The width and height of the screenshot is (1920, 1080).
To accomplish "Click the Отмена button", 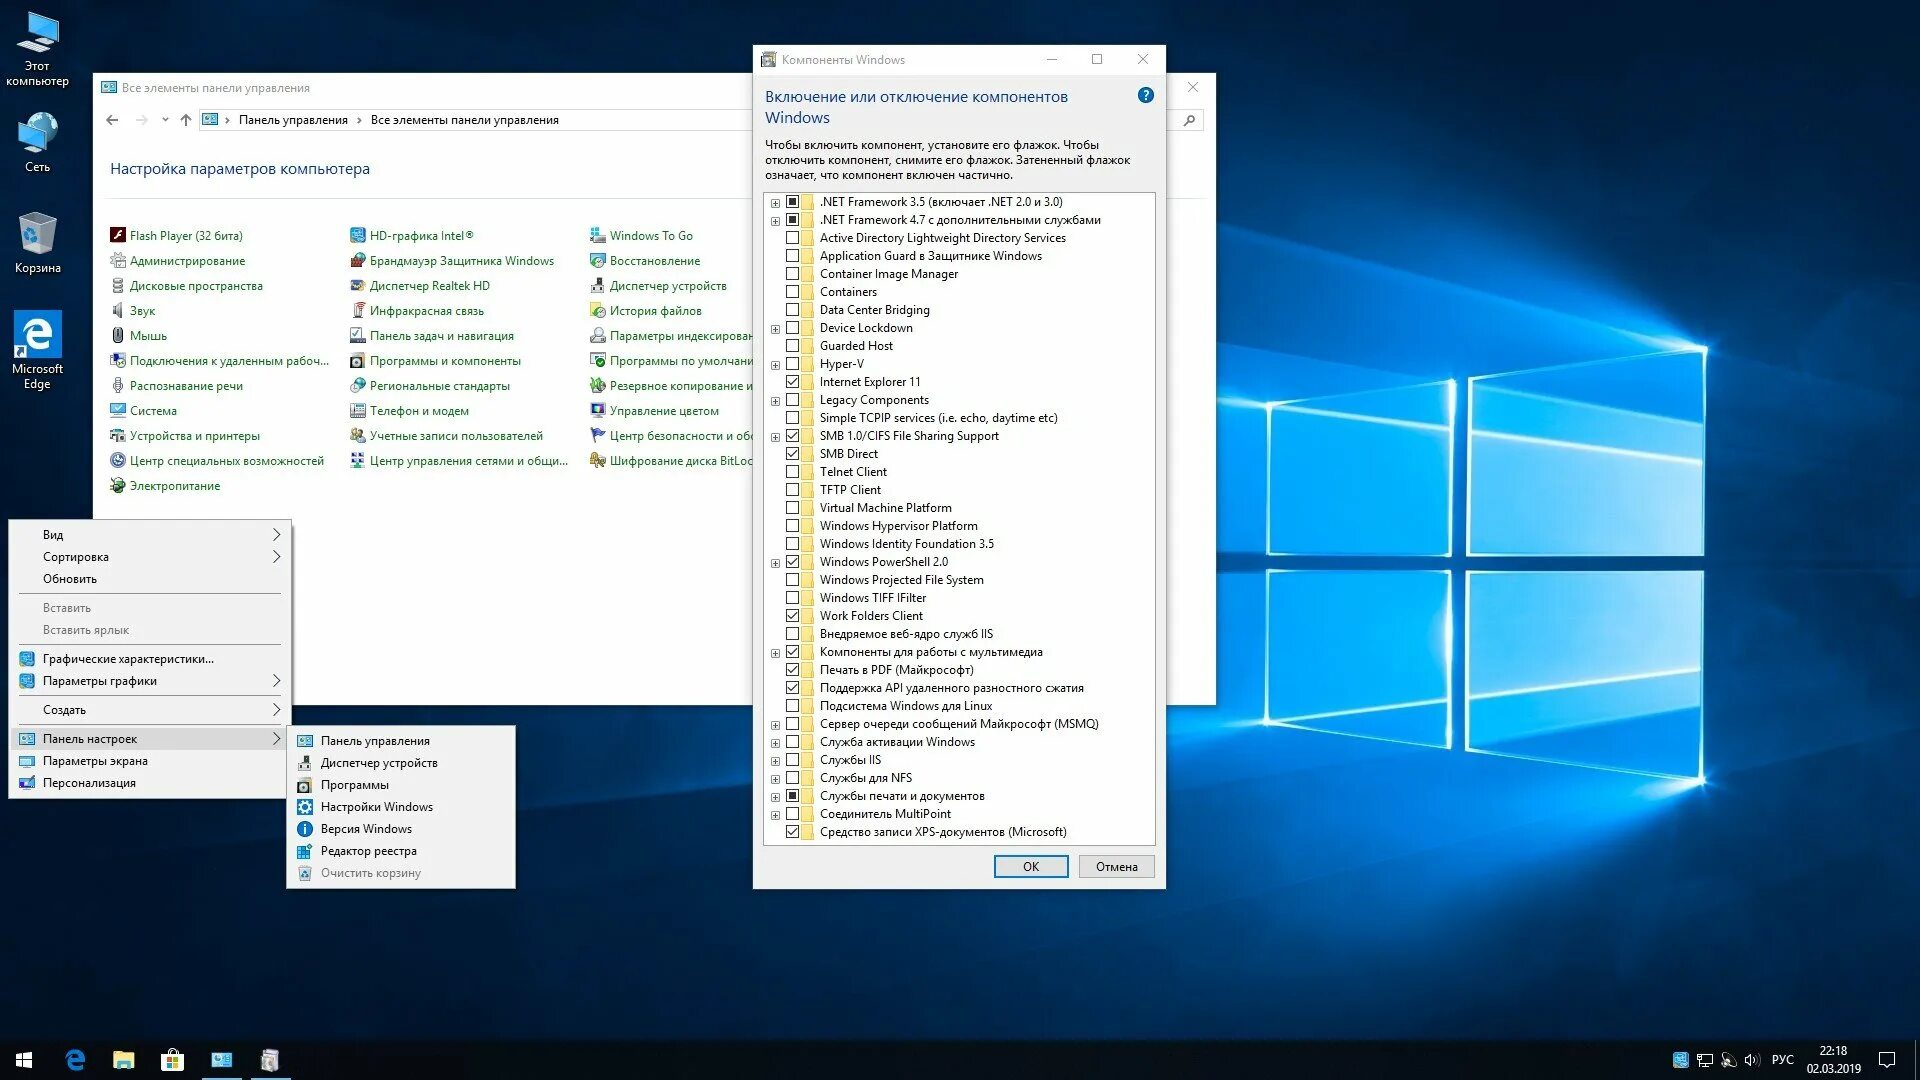I will (1116, 867).
